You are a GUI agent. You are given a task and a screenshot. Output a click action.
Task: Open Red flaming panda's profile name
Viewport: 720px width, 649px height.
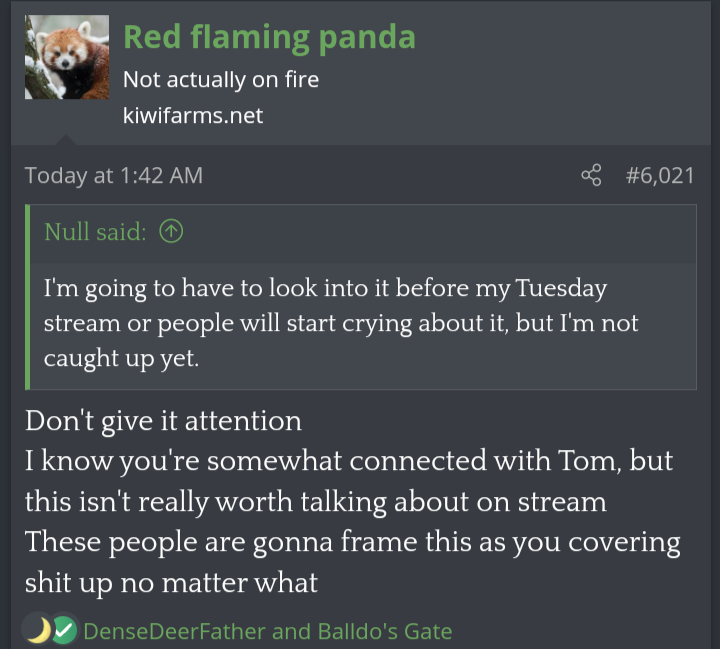pos(268,37)
